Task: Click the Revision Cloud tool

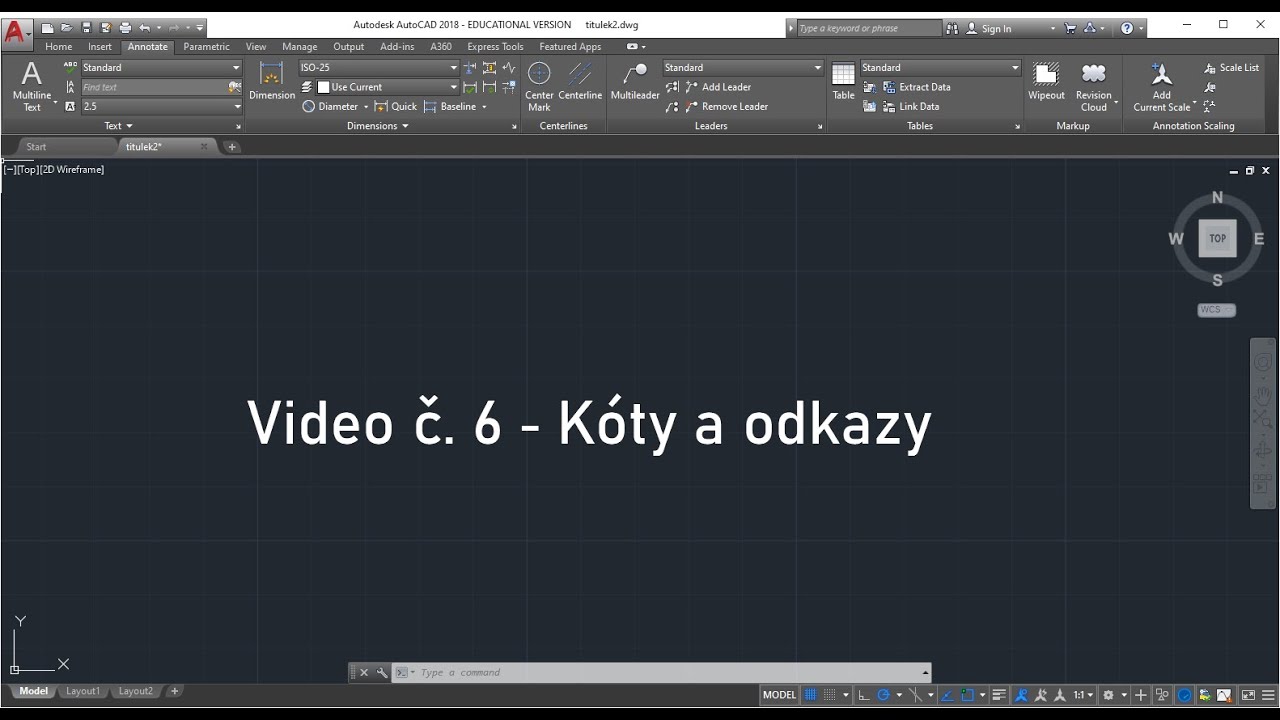Action: pyautogui.click(x=1094, y=85)
